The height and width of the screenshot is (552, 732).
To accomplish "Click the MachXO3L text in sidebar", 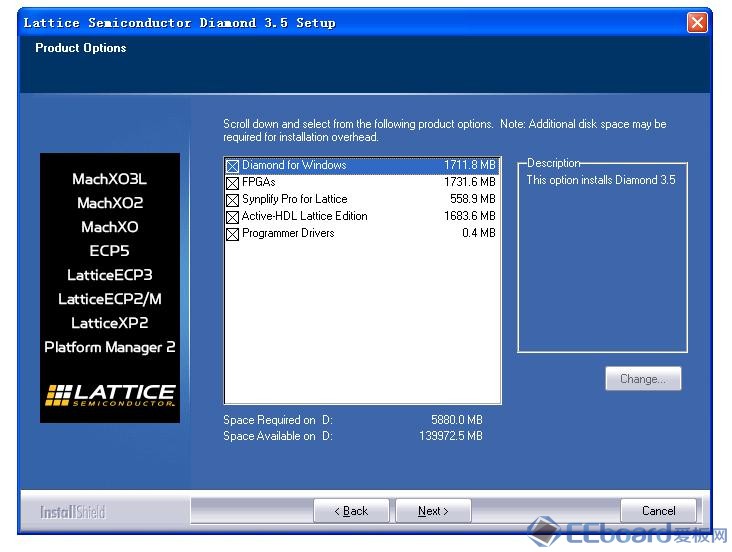I will [x=109, y=179].
